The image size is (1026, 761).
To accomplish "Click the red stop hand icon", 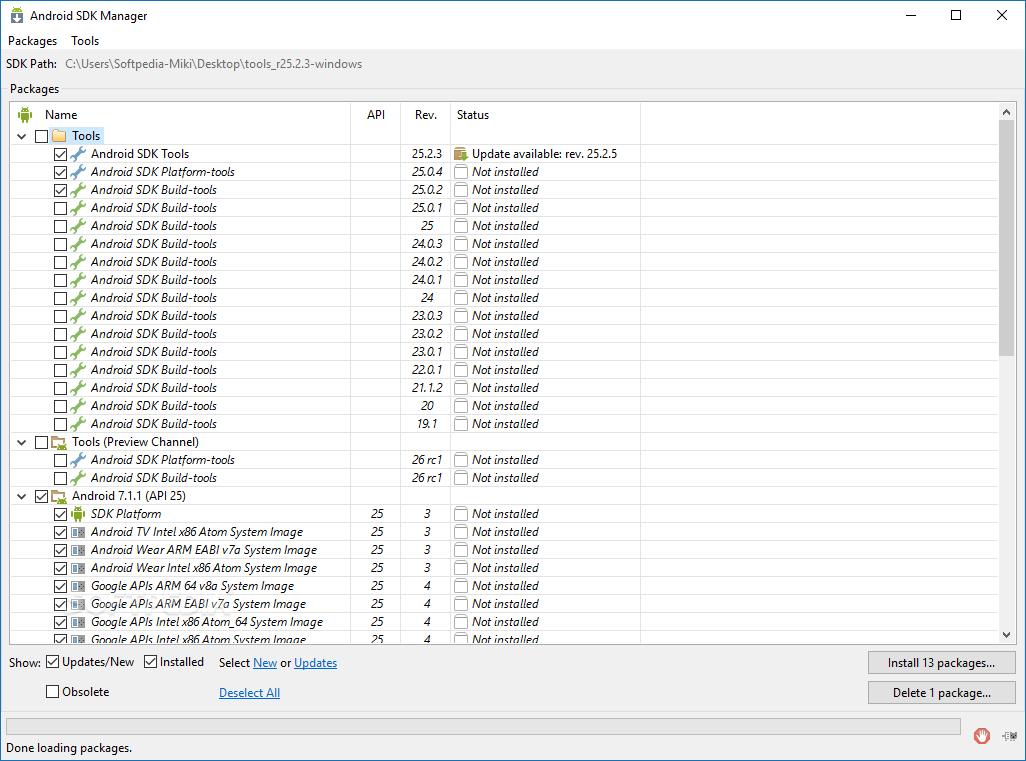I will [982, 736].
